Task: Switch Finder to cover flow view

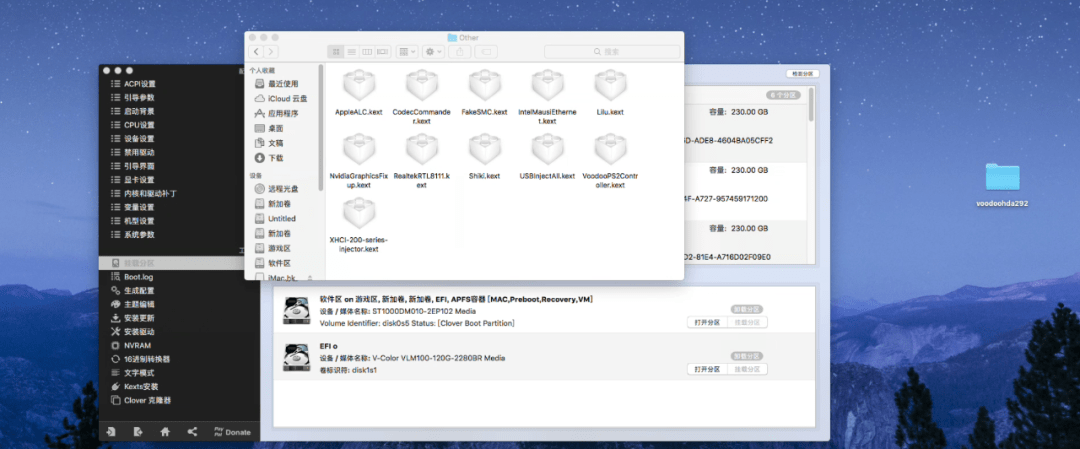Action: (383, 52)
